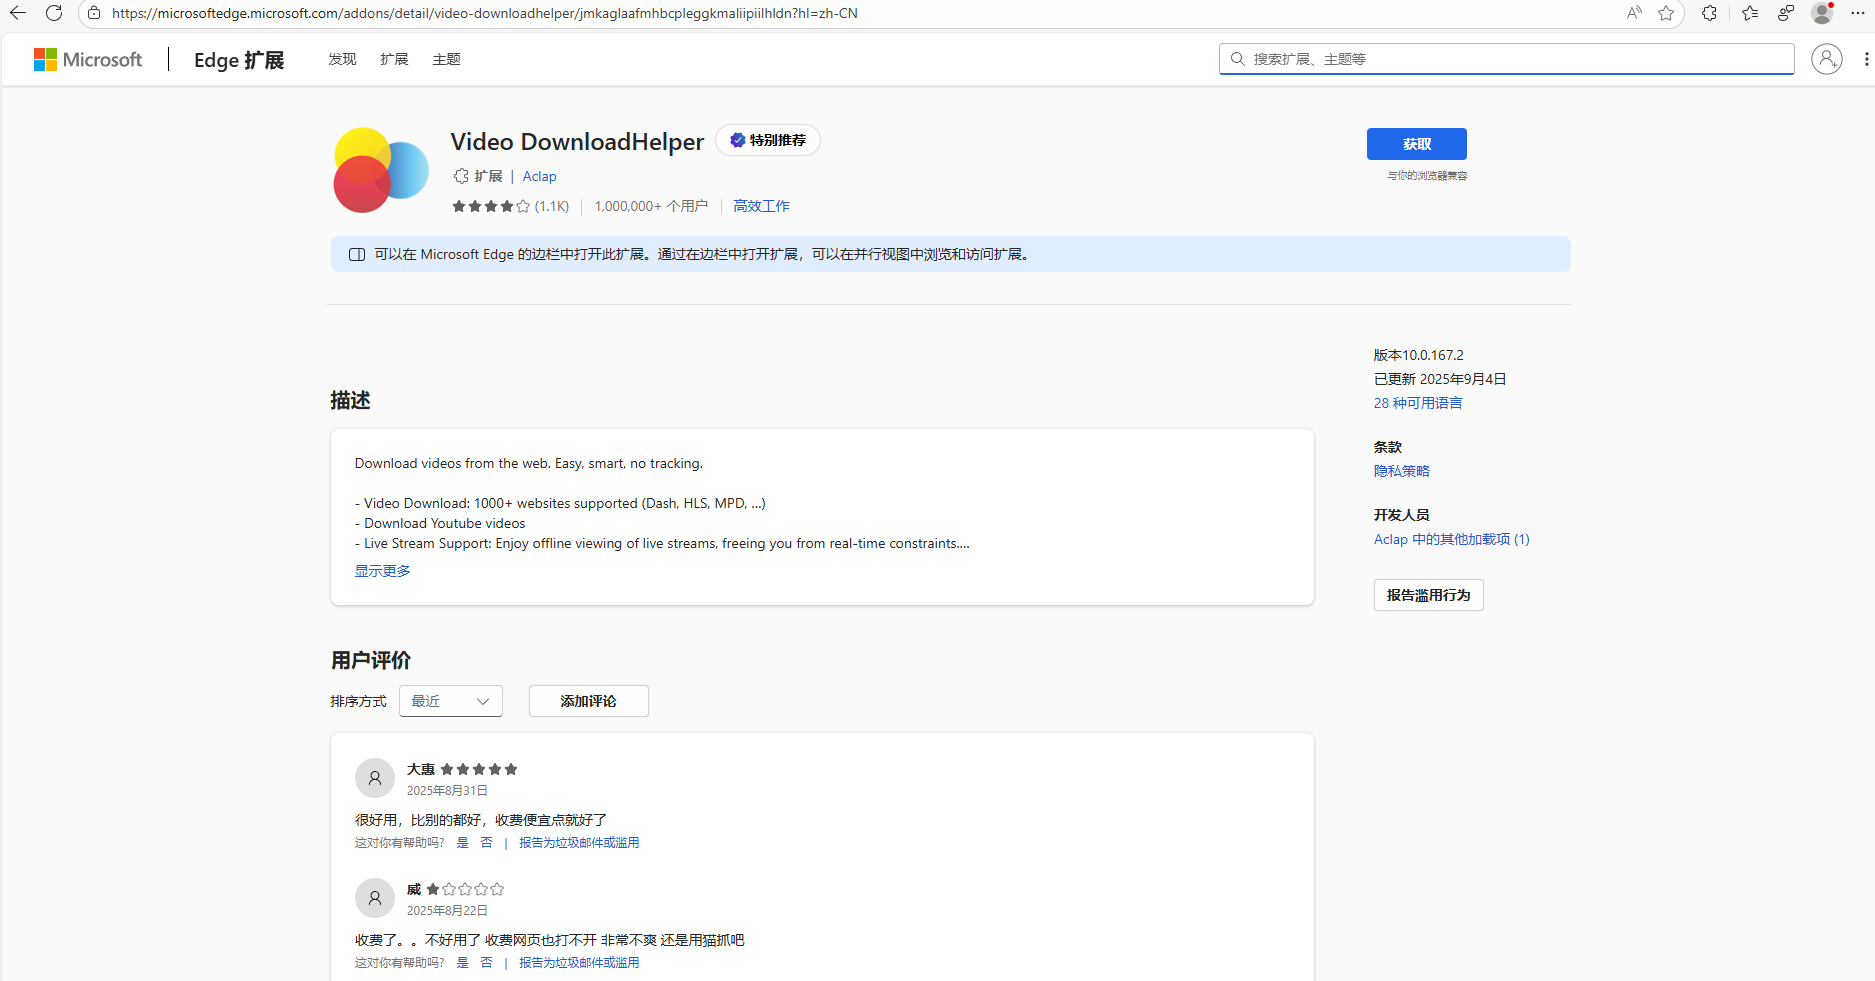The width and height of the screenshot is (1875, 981).
Task: Click the star rating next to 1.1K
Action: click(x=491, y=206)
